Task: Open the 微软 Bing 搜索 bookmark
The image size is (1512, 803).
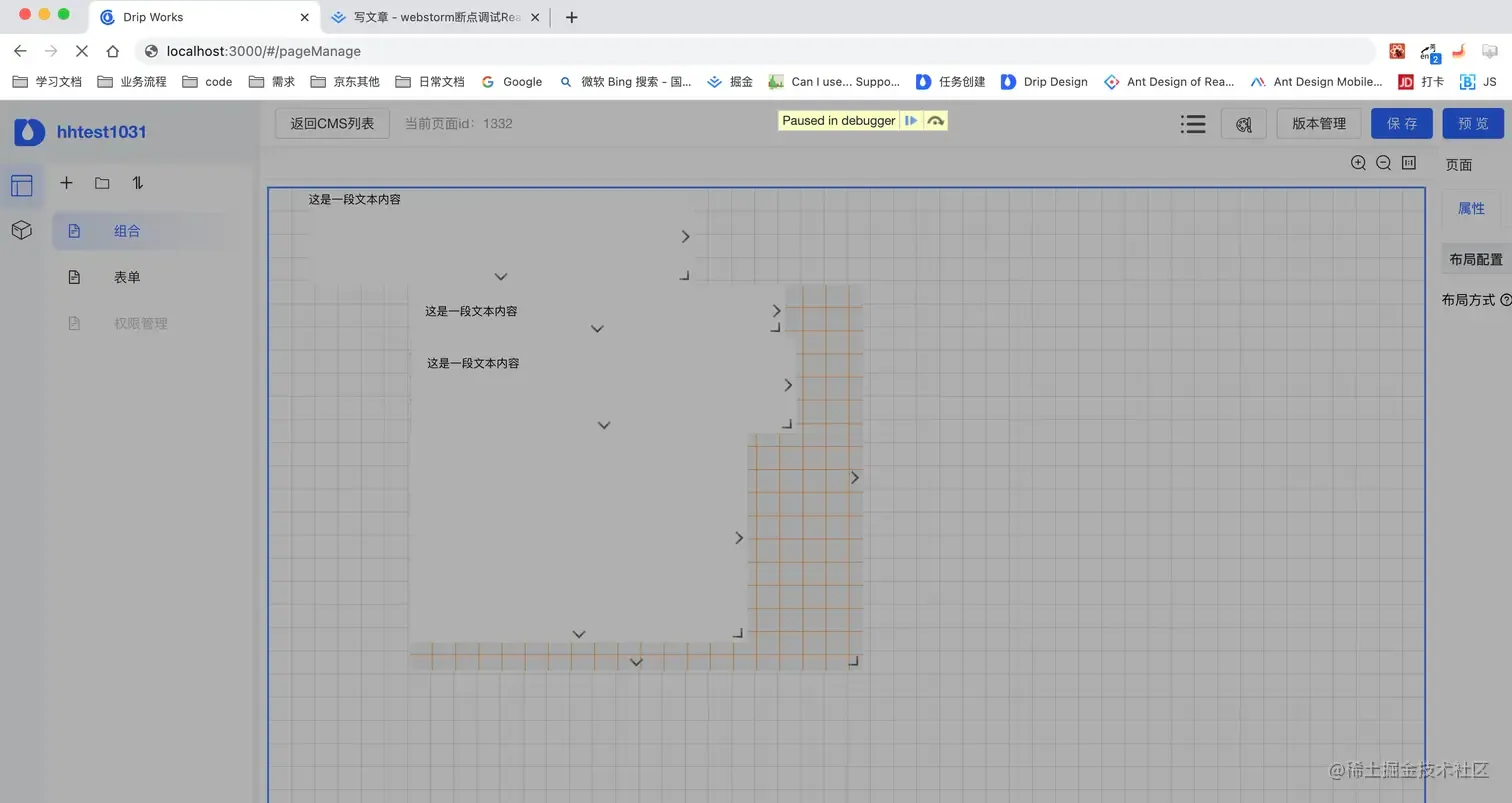Action: (x=625, y=82)
